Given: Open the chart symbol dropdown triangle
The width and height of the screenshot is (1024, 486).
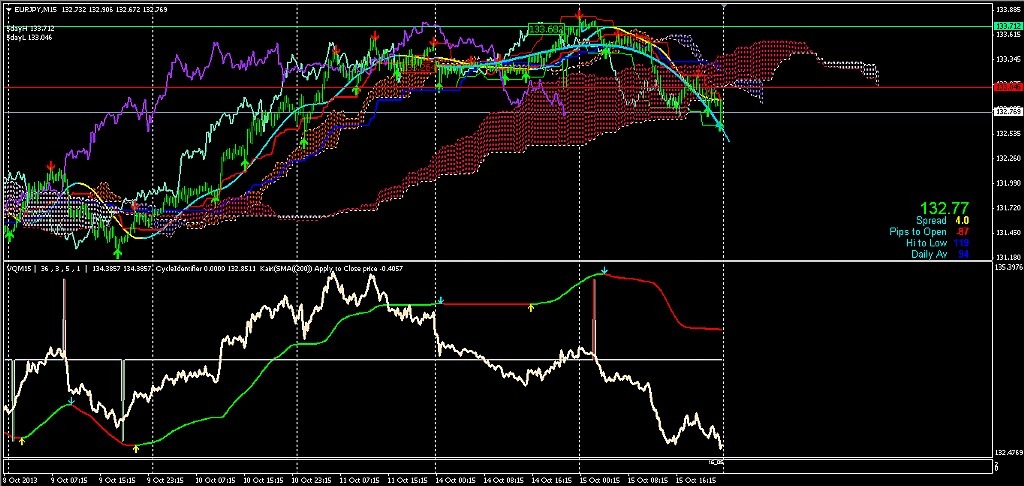Looking at the screenshot, I should click(x=7, y=9).
